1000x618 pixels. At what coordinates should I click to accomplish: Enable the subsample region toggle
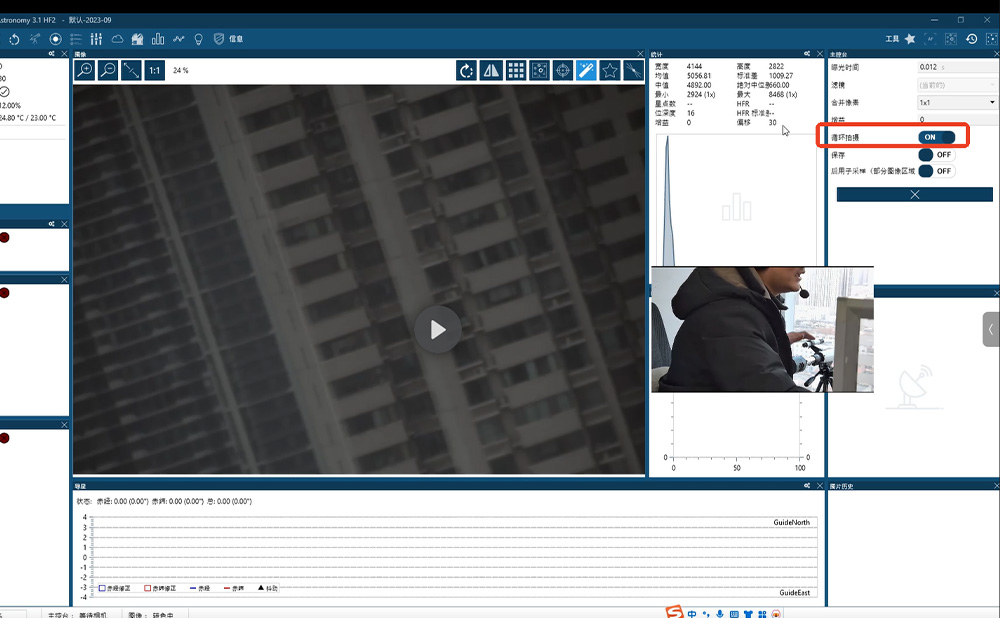click(936, 171)
